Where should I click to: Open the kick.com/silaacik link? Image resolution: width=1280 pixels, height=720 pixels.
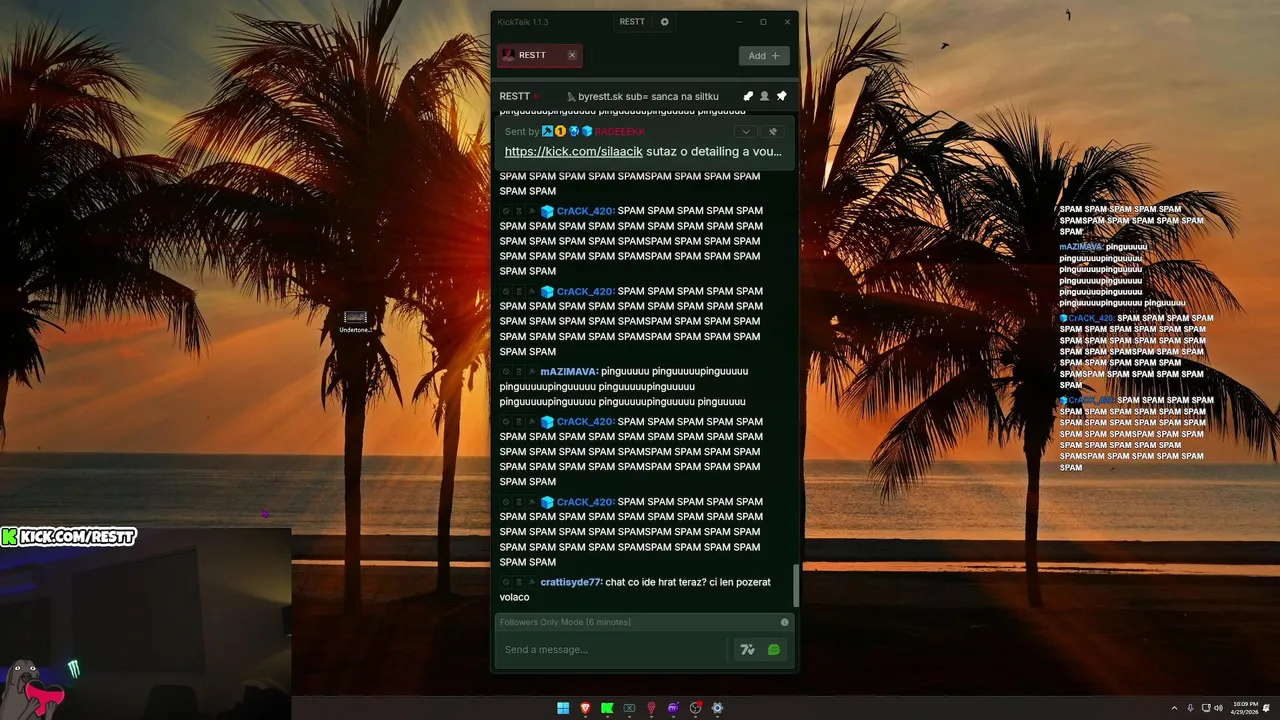click(x=573, y=151)
